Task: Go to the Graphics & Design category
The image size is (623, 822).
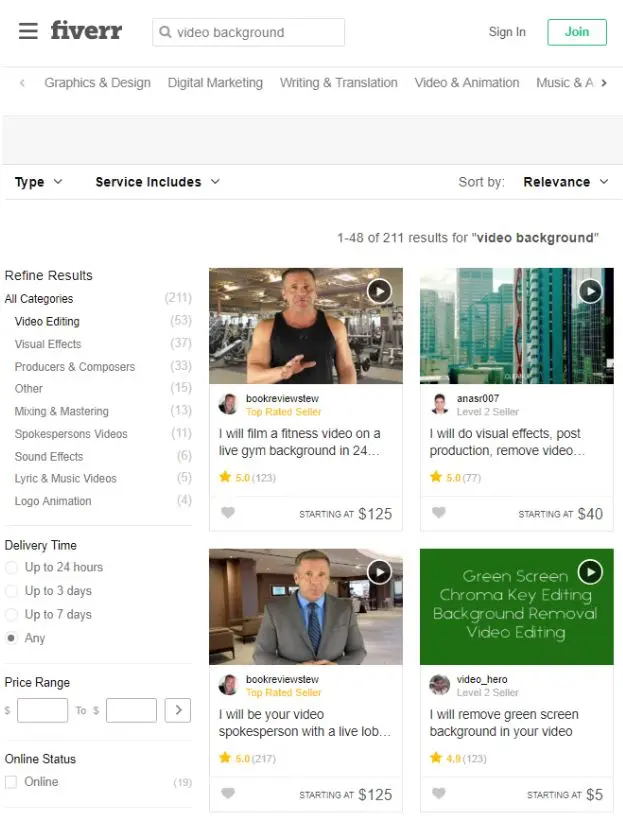Action: pos(97,83)
